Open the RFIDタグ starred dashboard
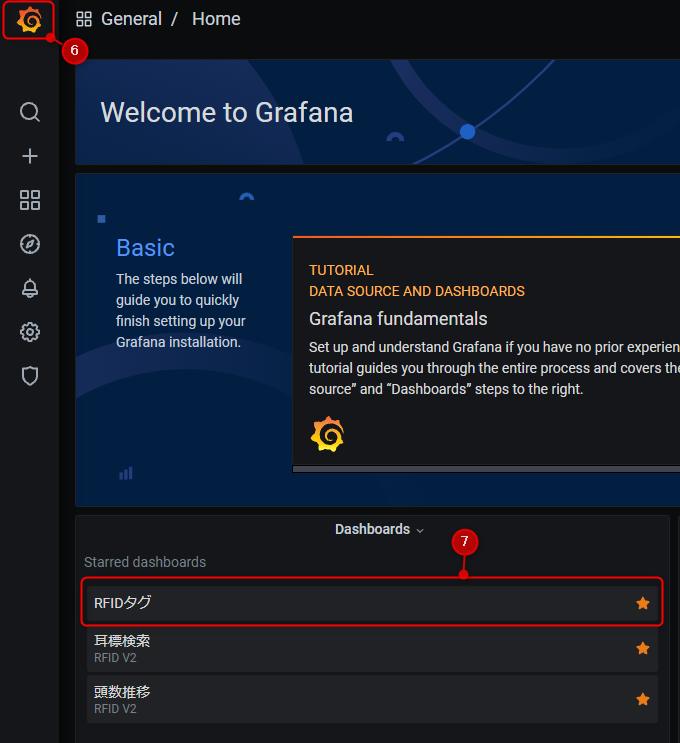Viewport: 680px width, 743px height. point(372,603)
